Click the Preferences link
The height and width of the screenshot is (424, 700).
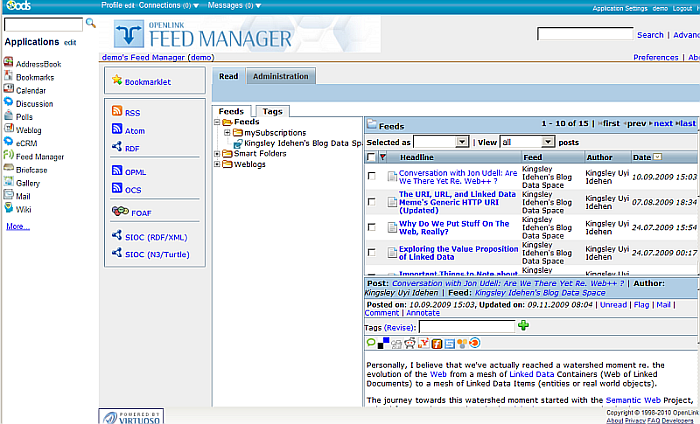point(655,57)
